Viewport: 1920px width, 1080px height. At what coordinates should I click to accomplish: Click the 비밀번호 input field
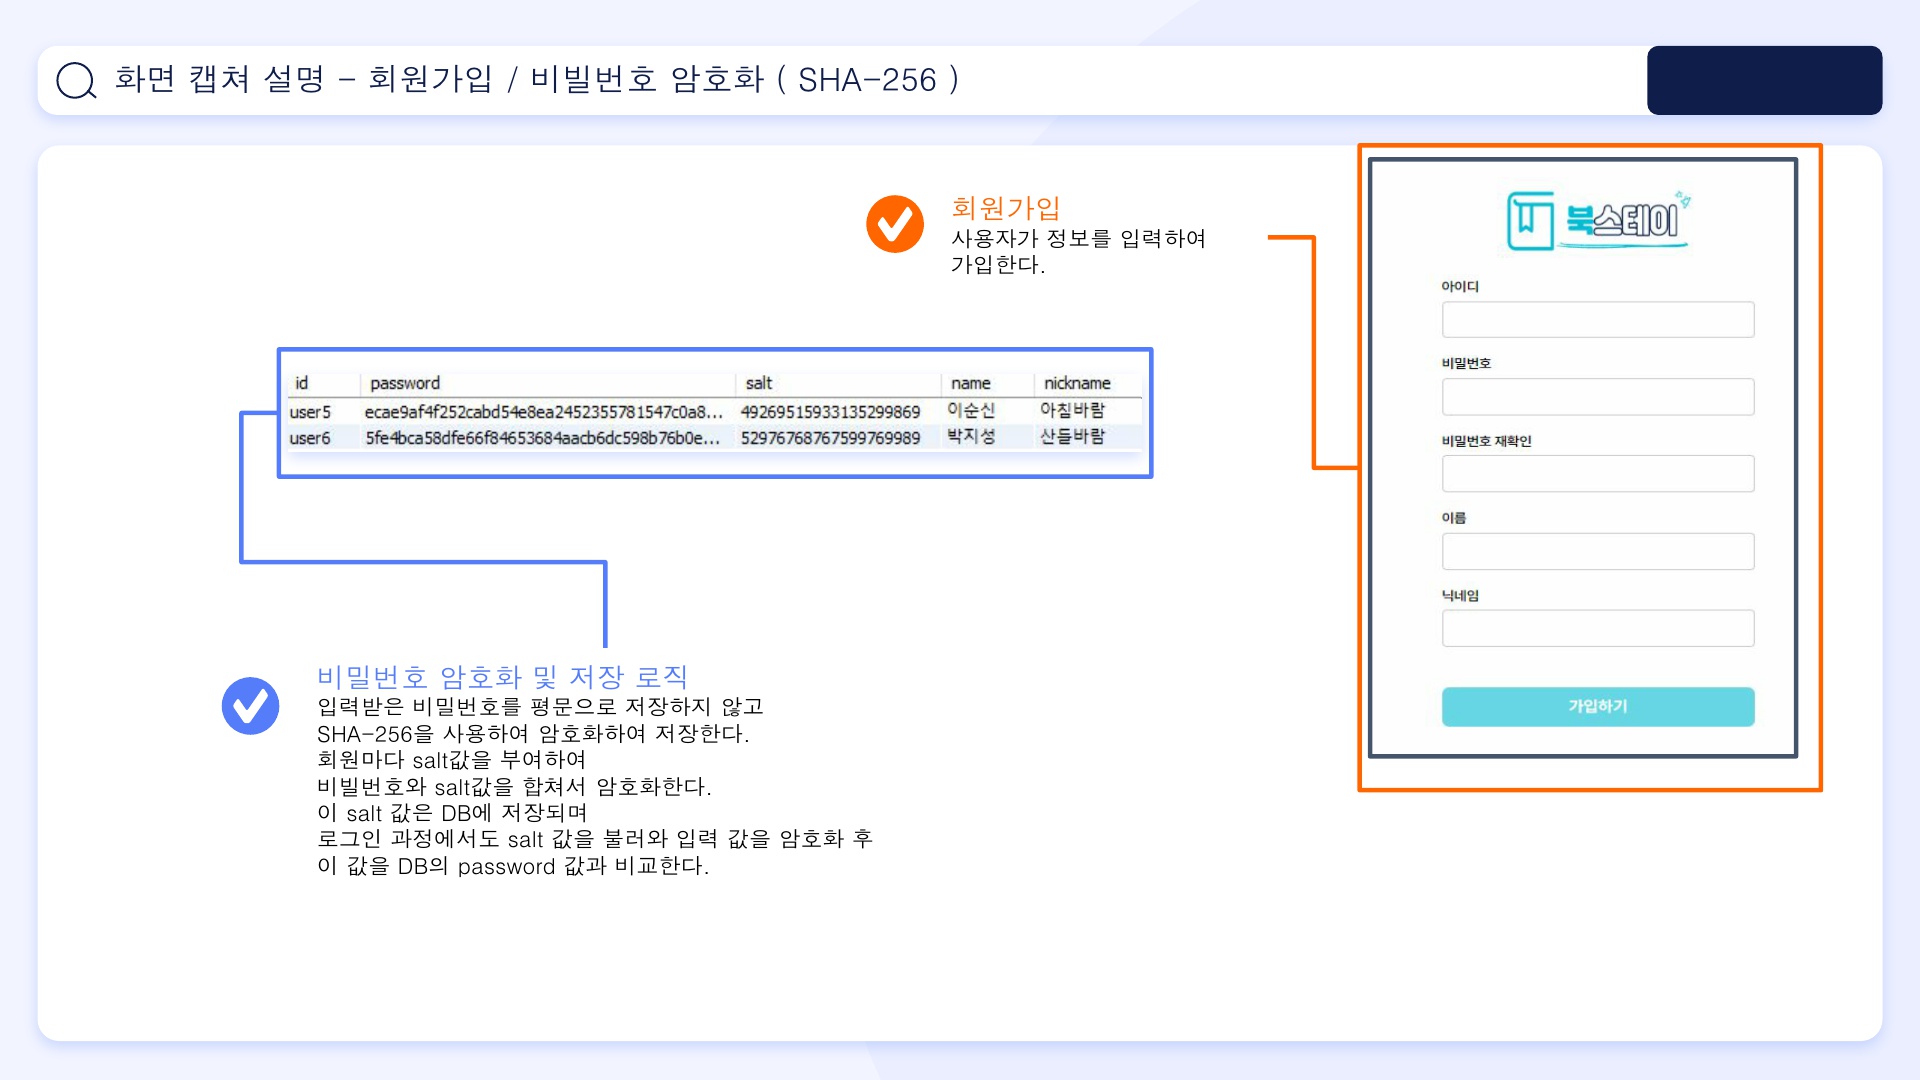(1597, 397)
